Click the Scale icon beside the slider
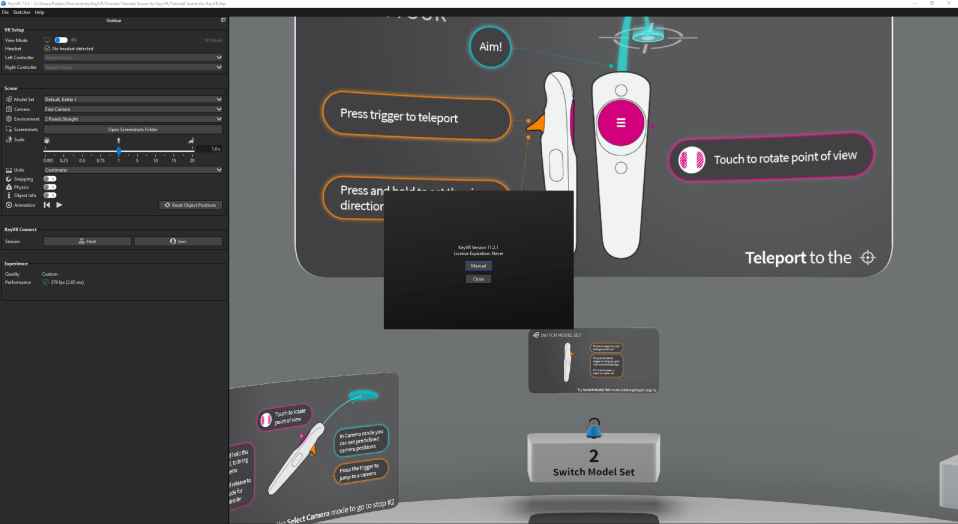Screen dimensions: 958x524 click(9, 139)
